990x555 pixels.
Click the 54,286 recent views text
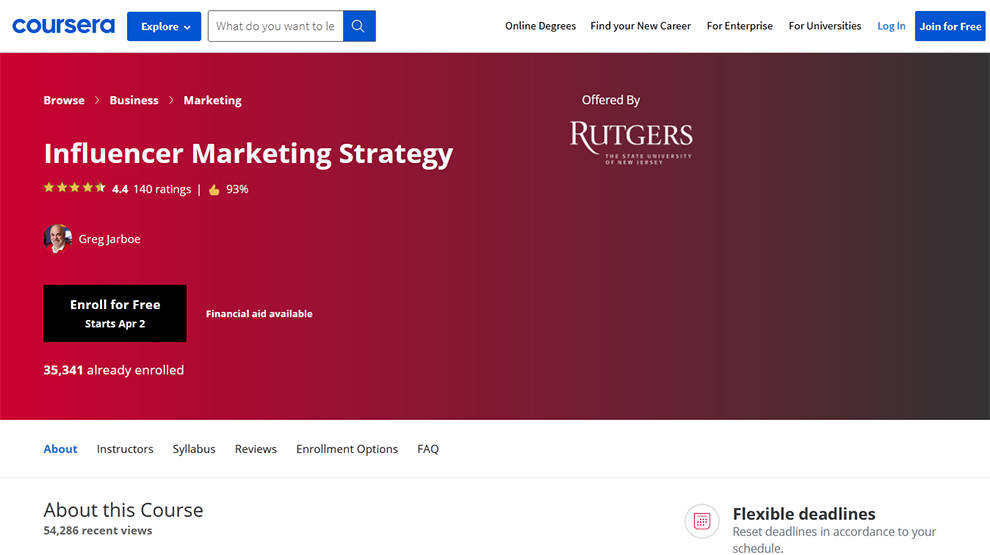coord(98,530)
